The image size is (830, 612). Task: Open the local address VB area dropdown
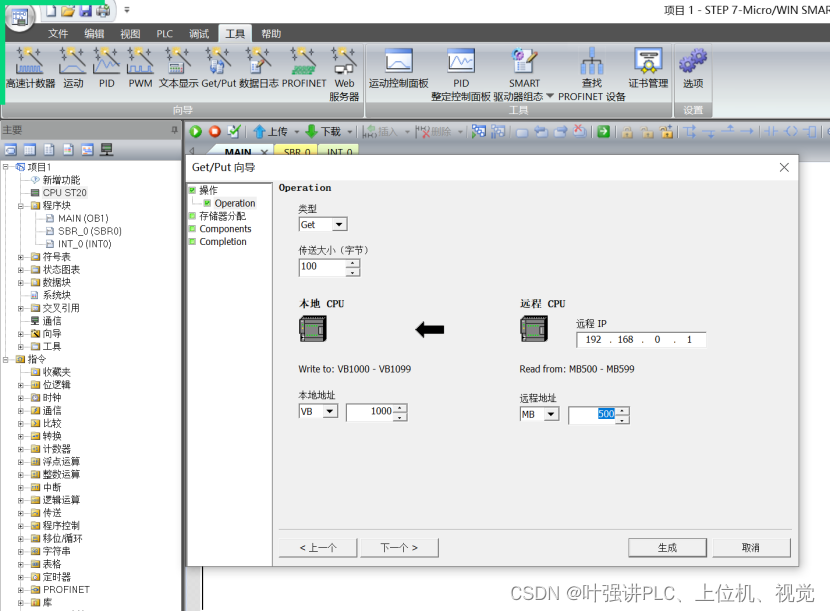coord(330,411)
